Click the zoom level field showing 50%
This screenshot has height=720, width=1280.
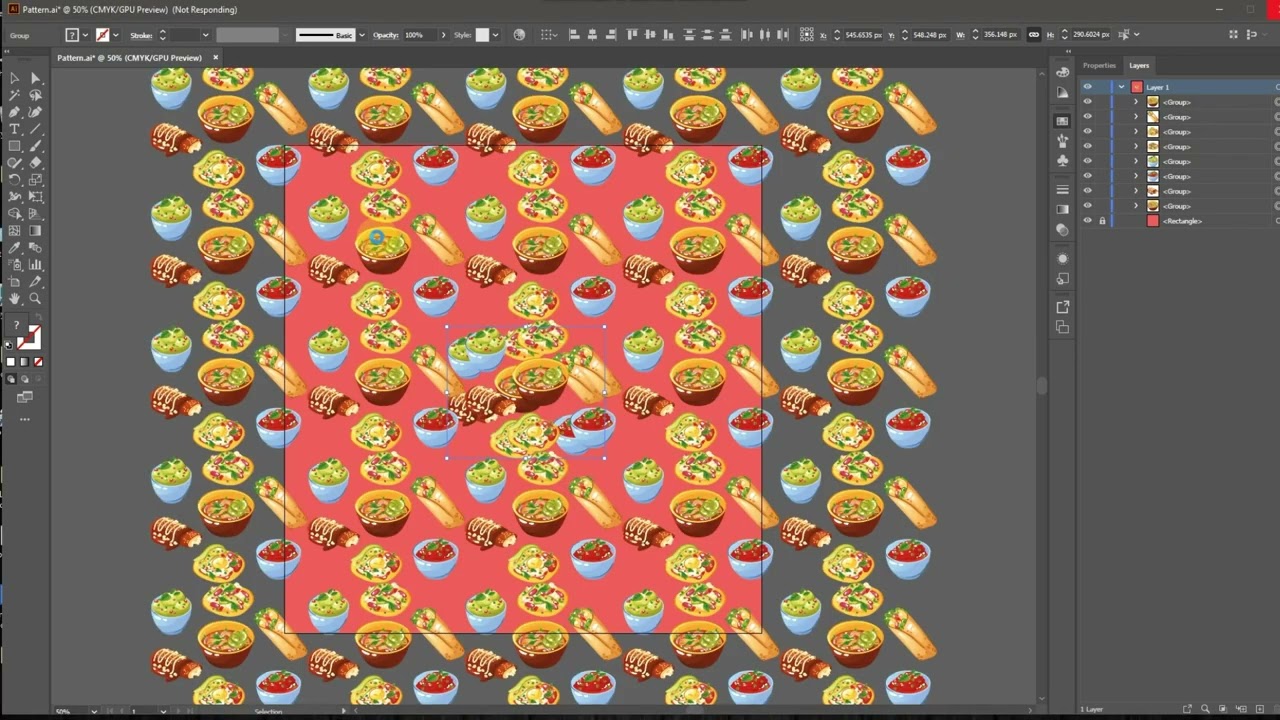(65, 711)
